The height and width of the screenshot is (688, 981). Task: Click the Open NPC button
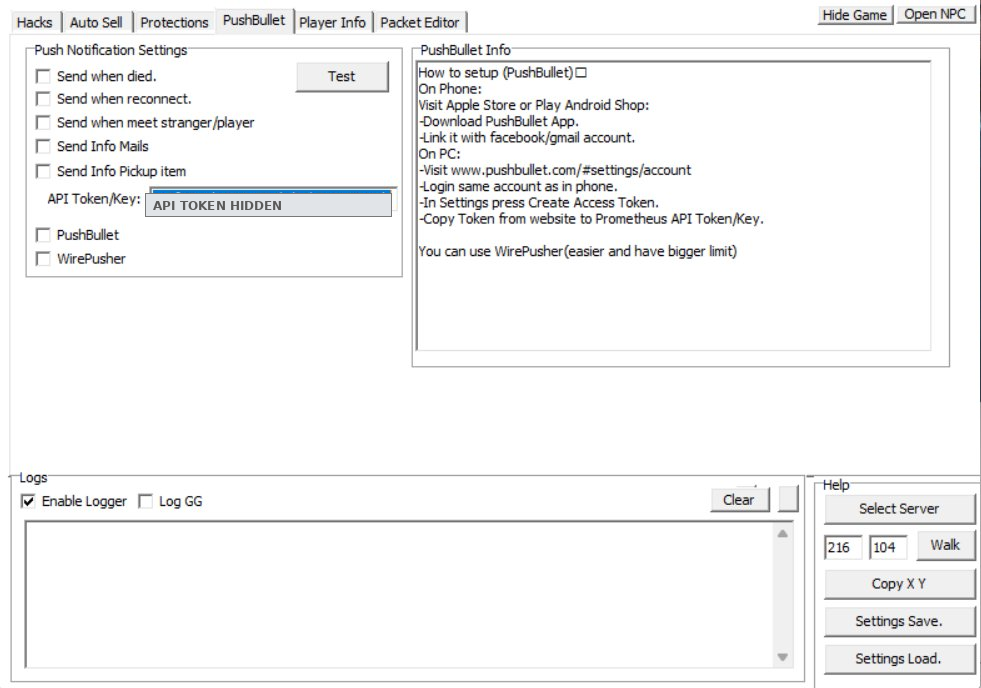[x=935, y=14]
